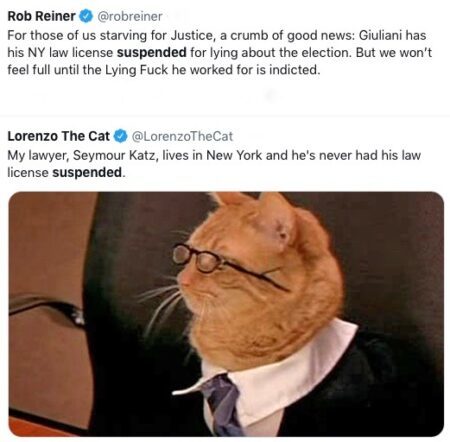Viewport: 450px width, 442px height.
Task: Open Lorenzo The Cat display name
Action: tap(58, 136)
